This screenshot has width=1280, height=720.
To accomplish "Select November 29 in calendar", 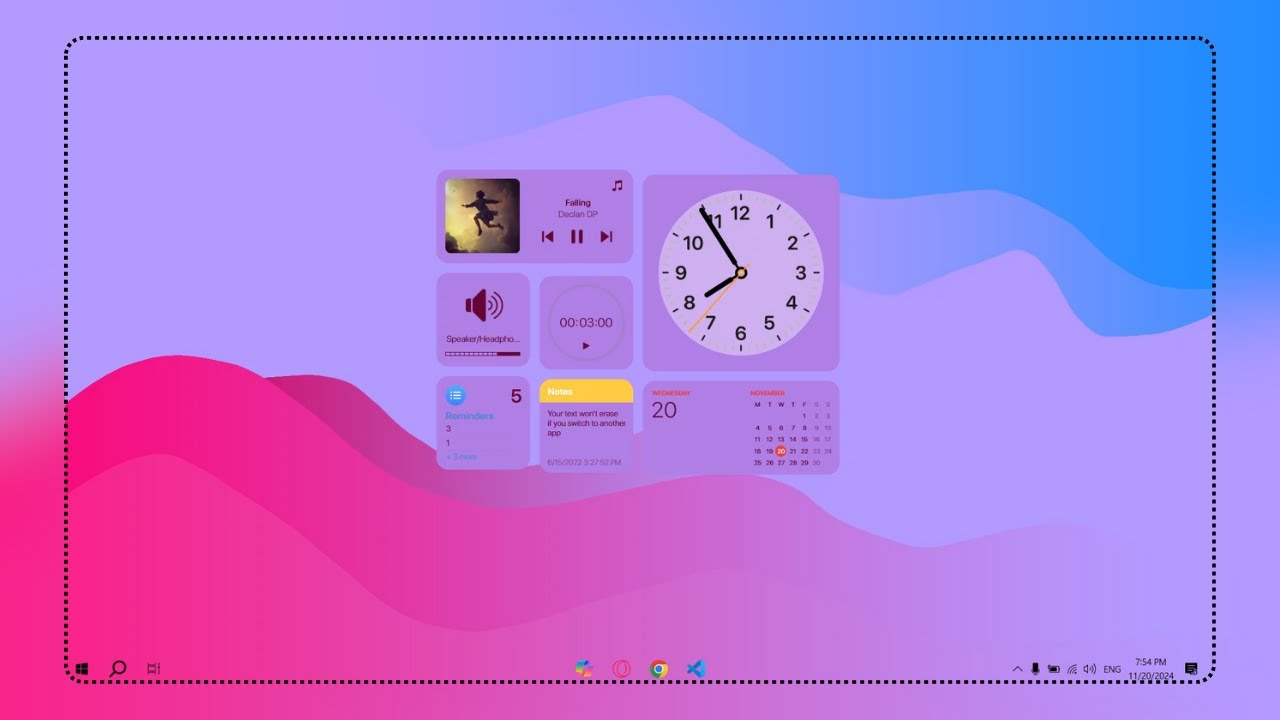I will coord(804,463).
